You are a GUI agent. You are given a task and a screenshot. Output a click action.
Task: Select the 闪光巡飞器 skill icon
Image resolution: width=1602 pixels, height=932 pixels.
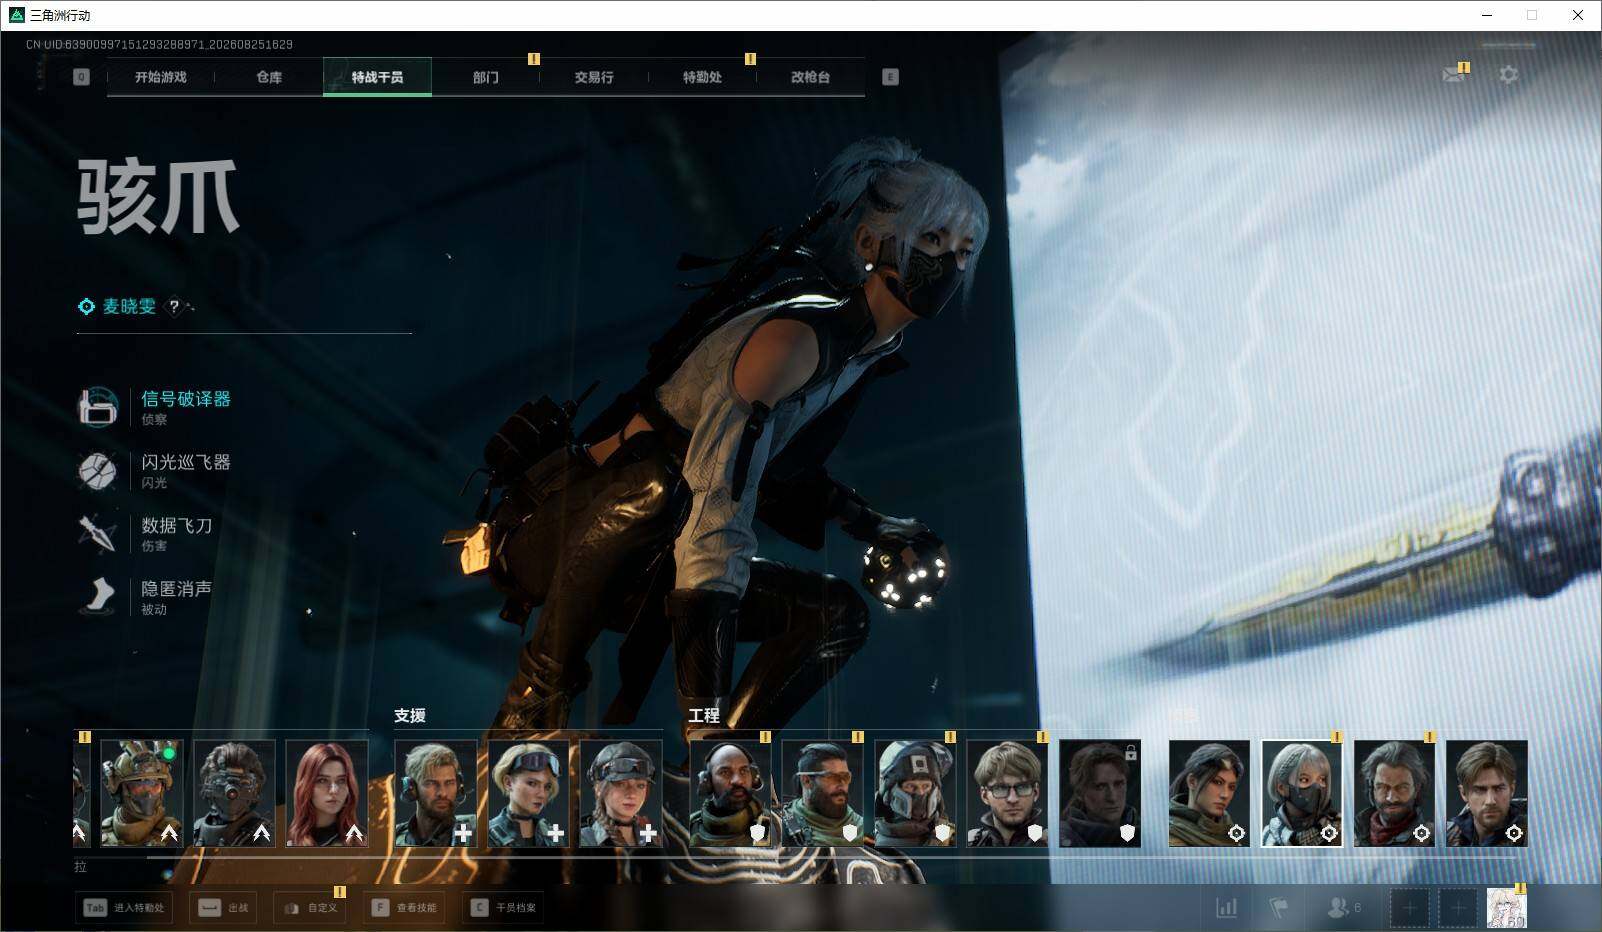[x=97, y=470]
